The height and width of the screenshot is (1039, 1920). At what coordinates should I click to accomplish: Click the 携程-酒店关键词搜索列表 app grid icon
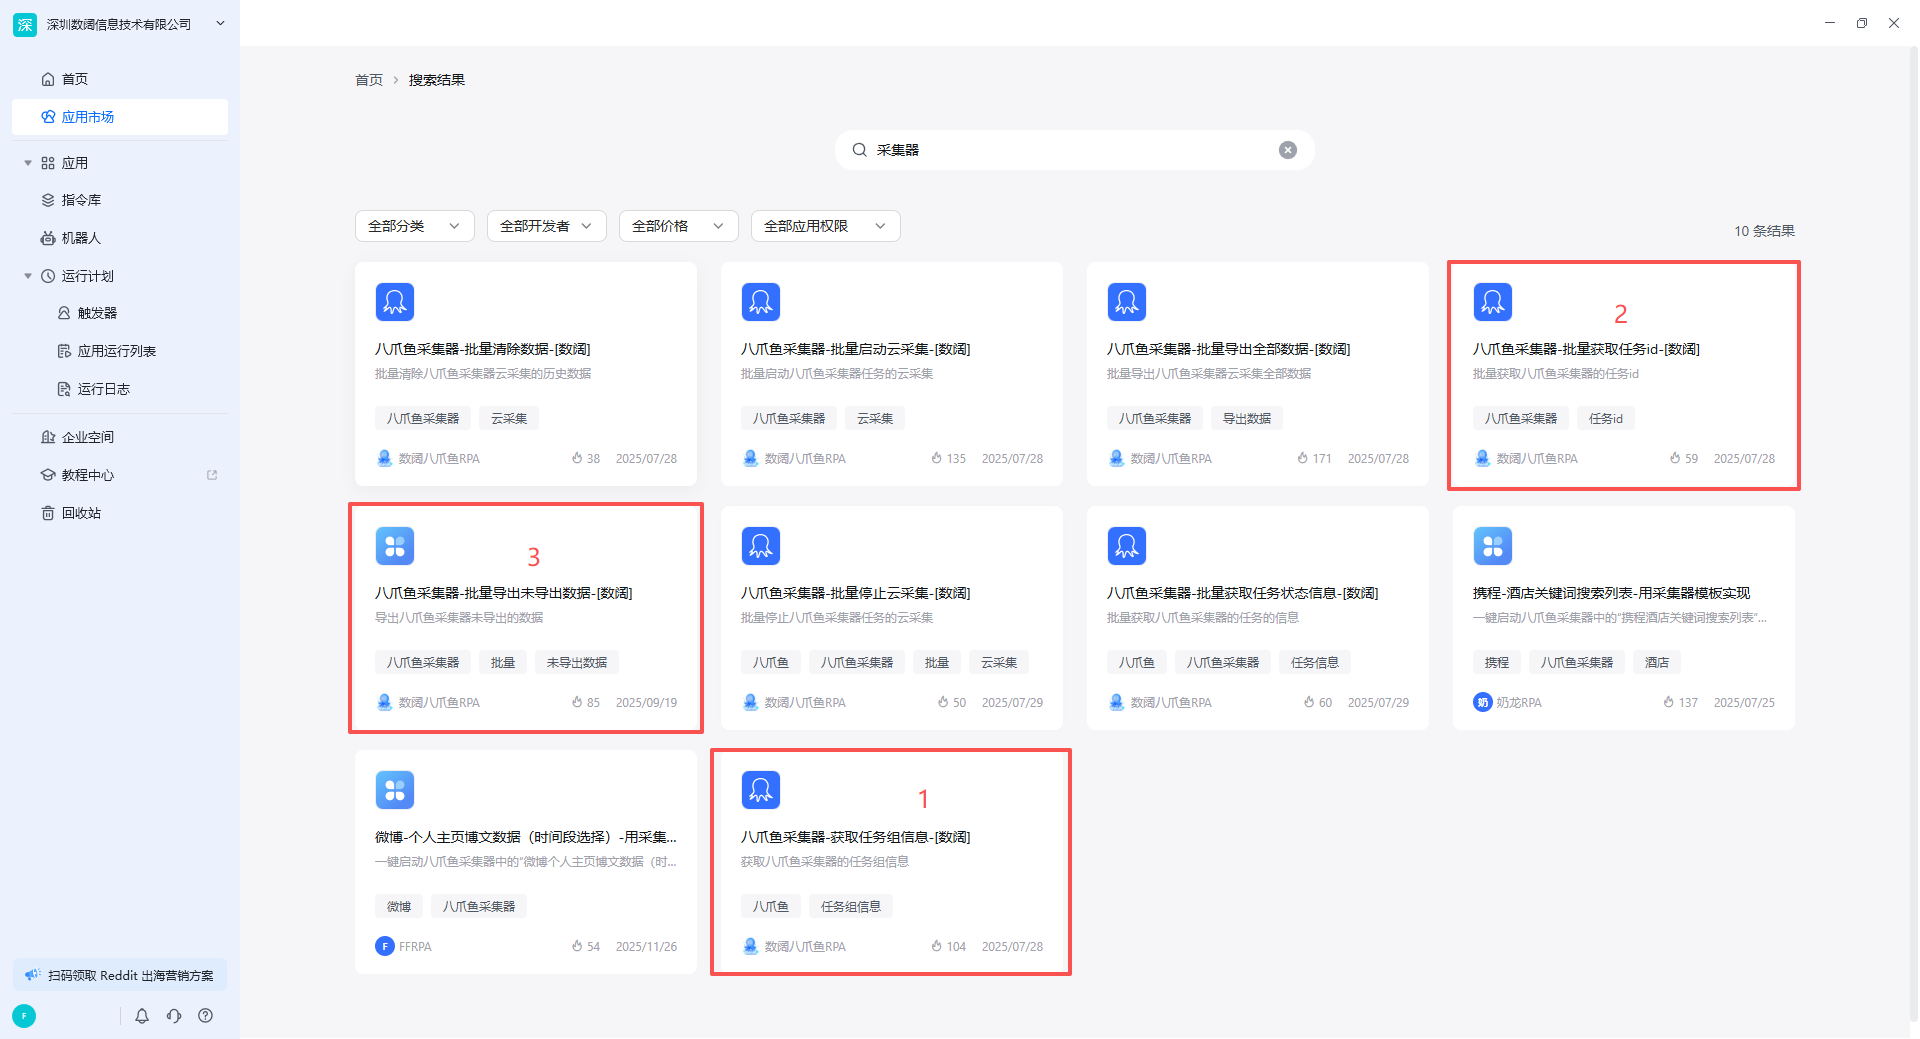(1493, 546)
